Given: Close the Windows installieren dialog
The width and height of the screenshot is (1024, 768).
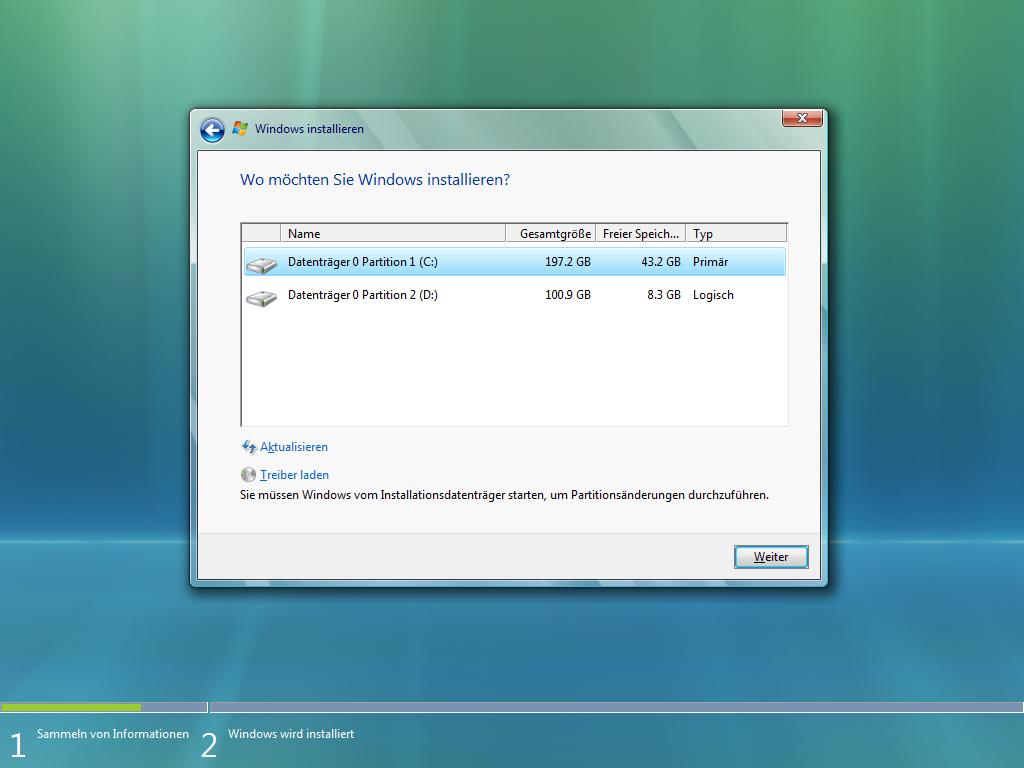Looking at the screenshot, I should click(x=802, y=118).
